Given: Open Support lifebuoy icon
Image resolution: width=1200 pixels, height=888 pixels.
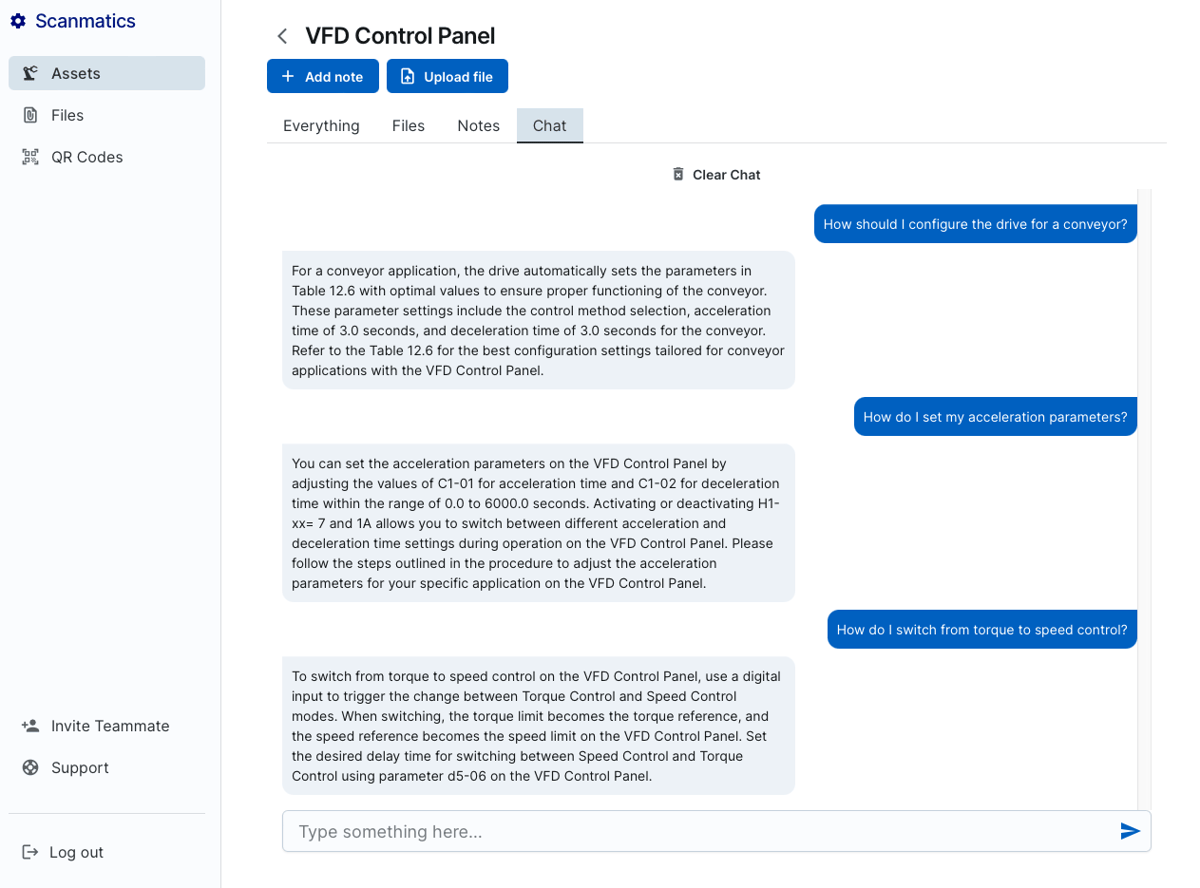Looking at the screenshot, I should (x=31, y=768).
